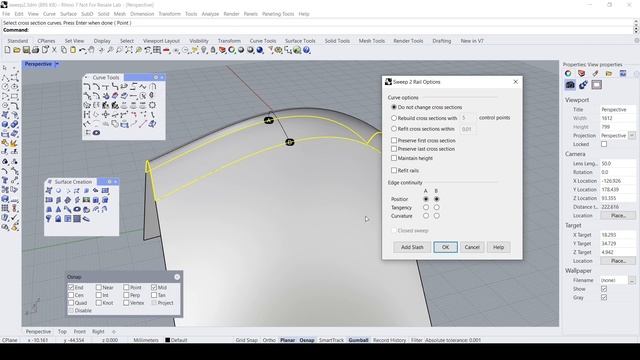Click the four-viewport layout icon
This screenshot has height=360, width=640.
click(157, 50)
